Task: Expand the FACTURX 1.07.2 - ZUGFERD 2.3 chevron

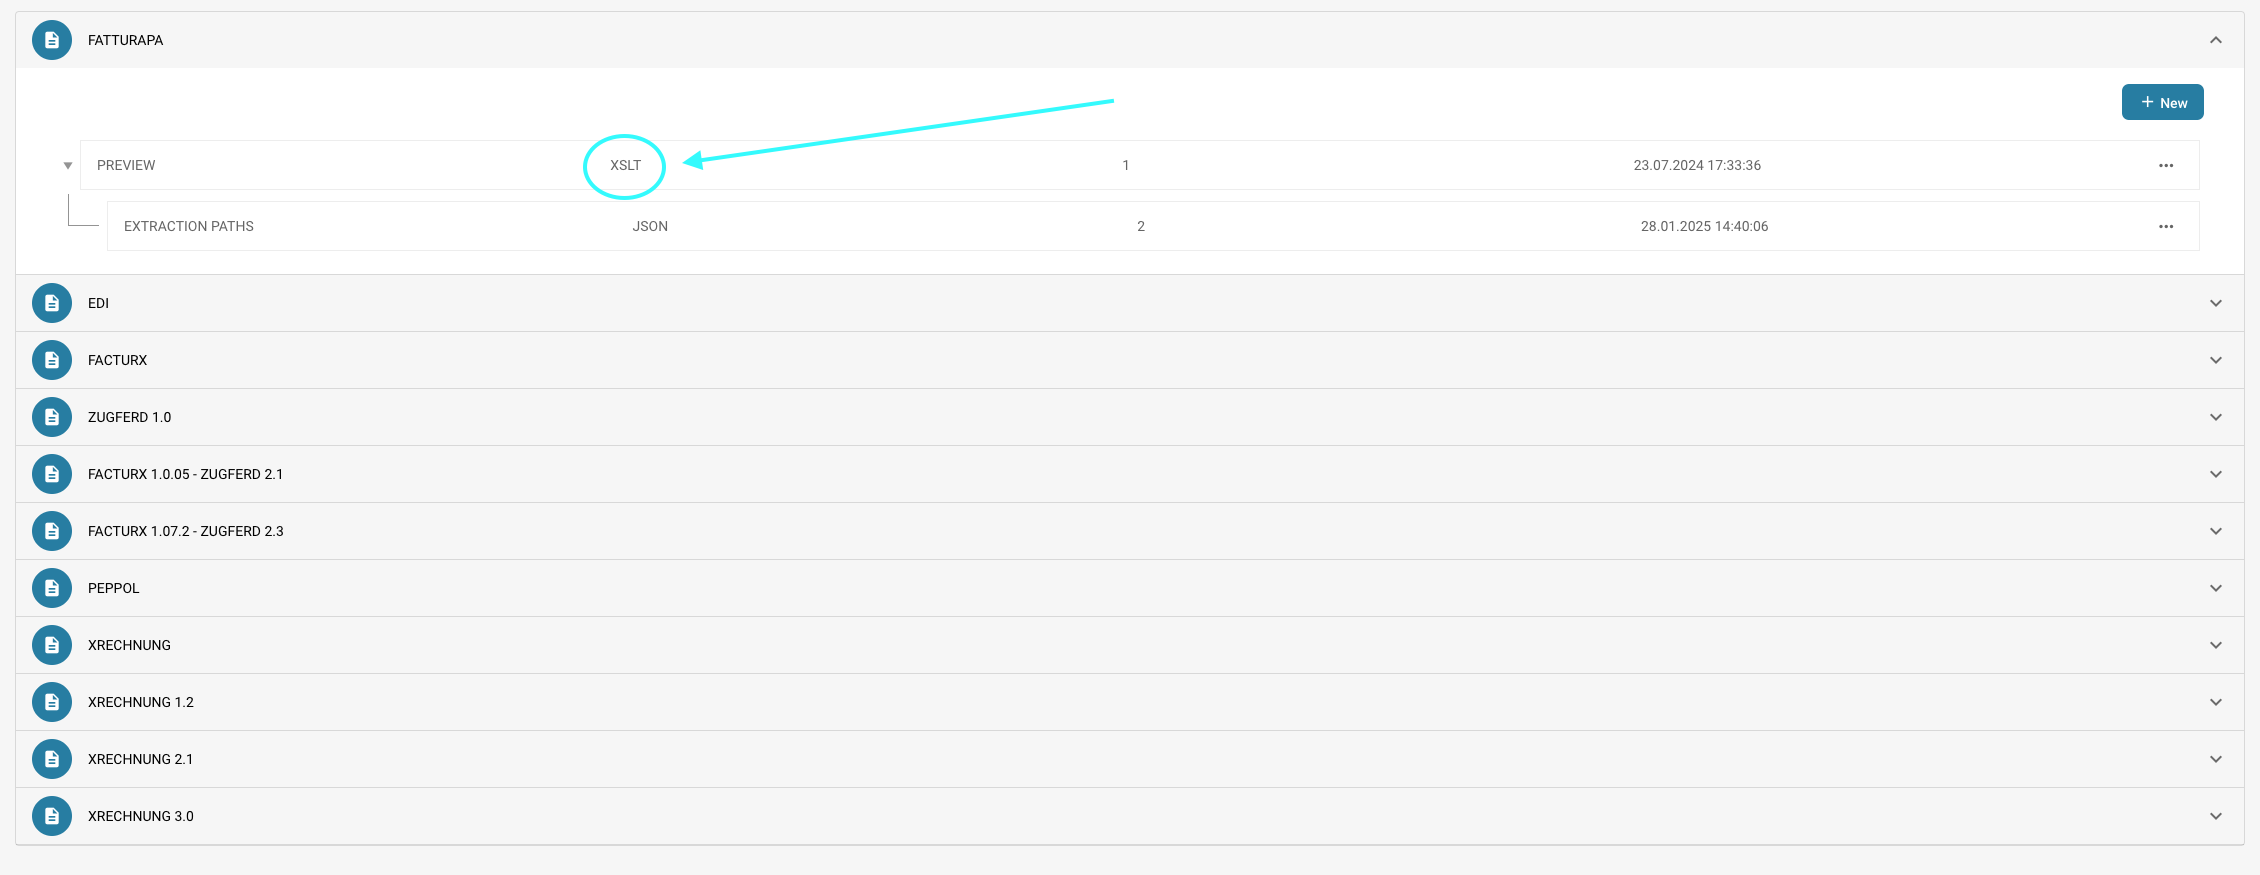Action: 2216,531
